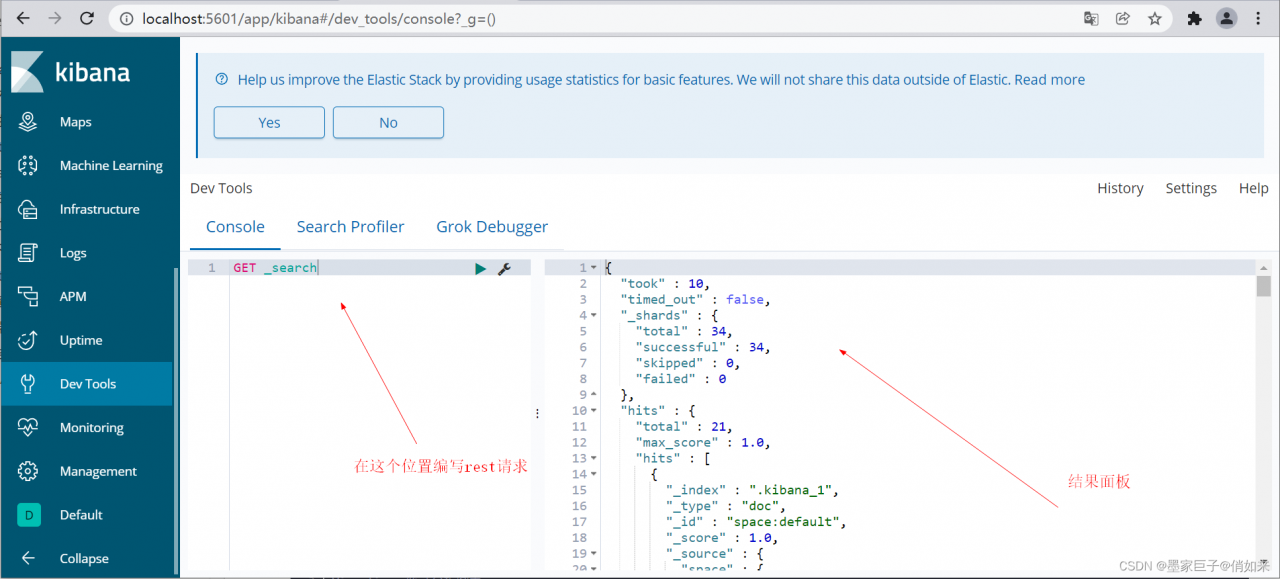Click the "_index" : ".kibana_1" line
Image resolution: width=1280 pixels, height=579 pixels.
pyautogui.click(x=752, y=491)
